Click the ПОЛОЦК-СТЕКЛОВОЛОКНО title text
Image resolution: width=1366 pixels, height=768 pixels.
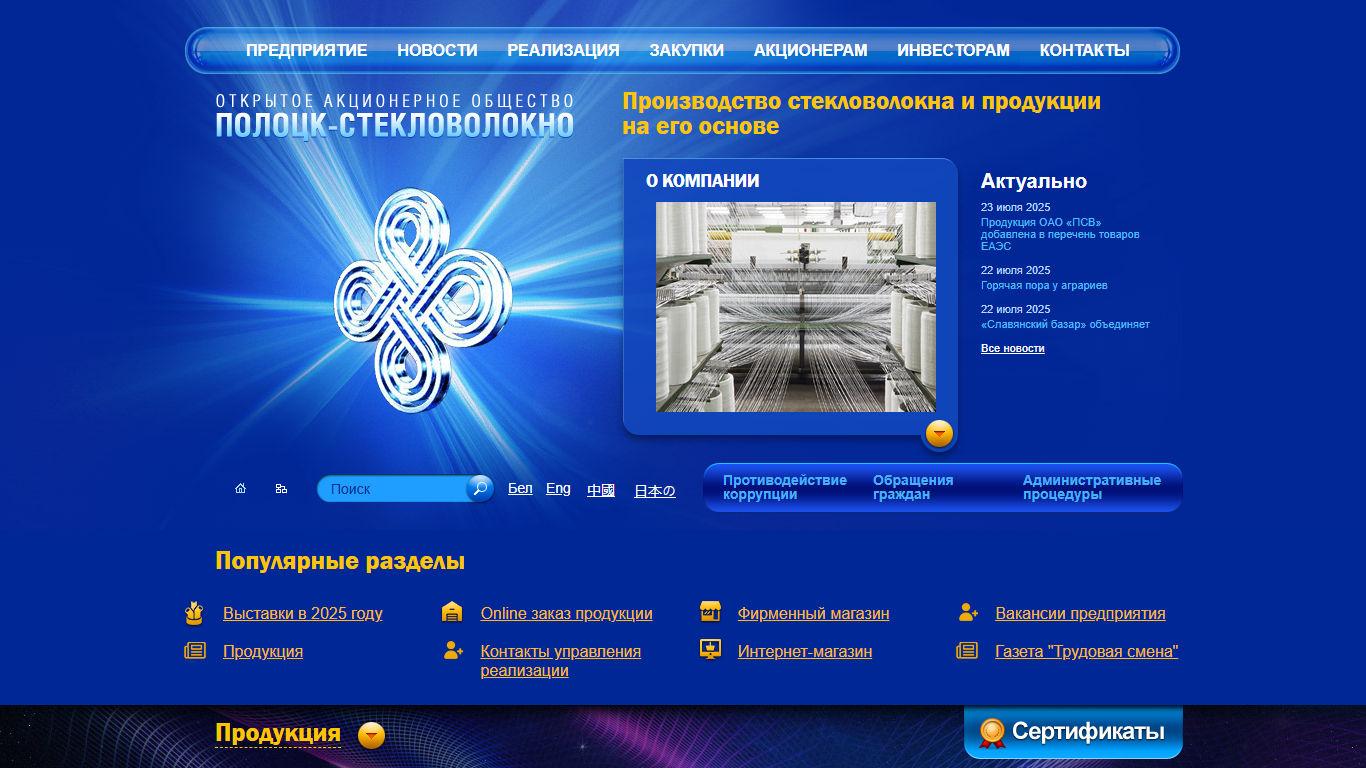[395, 125]
